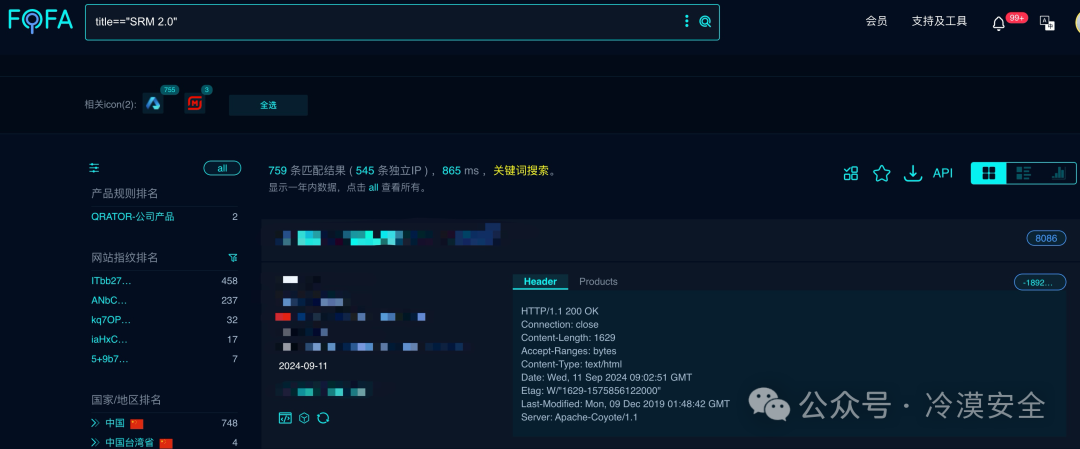The height and width of the screenshot is (449, 1080).
Task: Select the blue related icon with 755 results
Action: tap(153, 104)
